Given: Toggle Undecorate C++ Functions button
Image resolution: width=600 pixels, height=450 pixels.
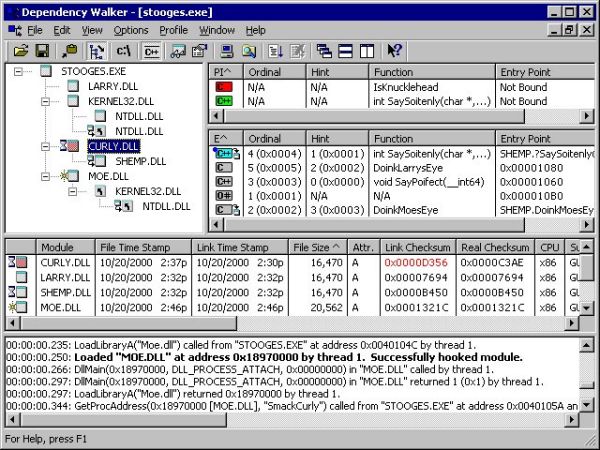Looking at the screenshot, I should tap(152, 50).
